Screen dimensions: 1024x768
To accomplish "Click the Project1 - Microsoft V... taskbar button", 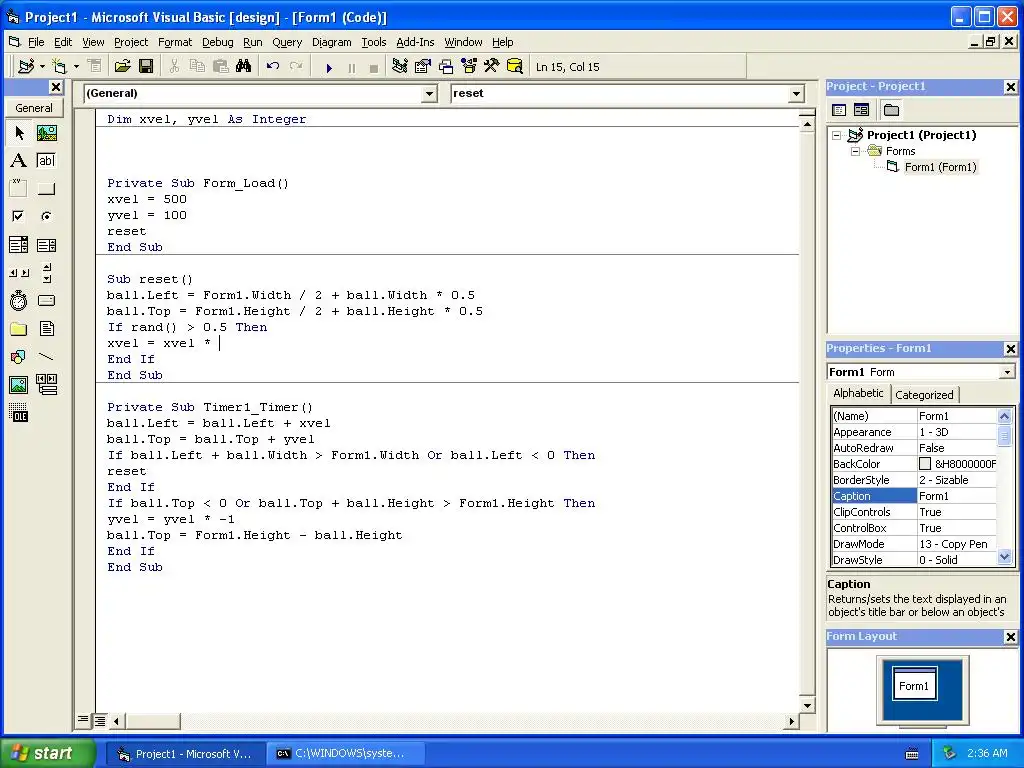I will pyautogui.click(x=185, y=754).
